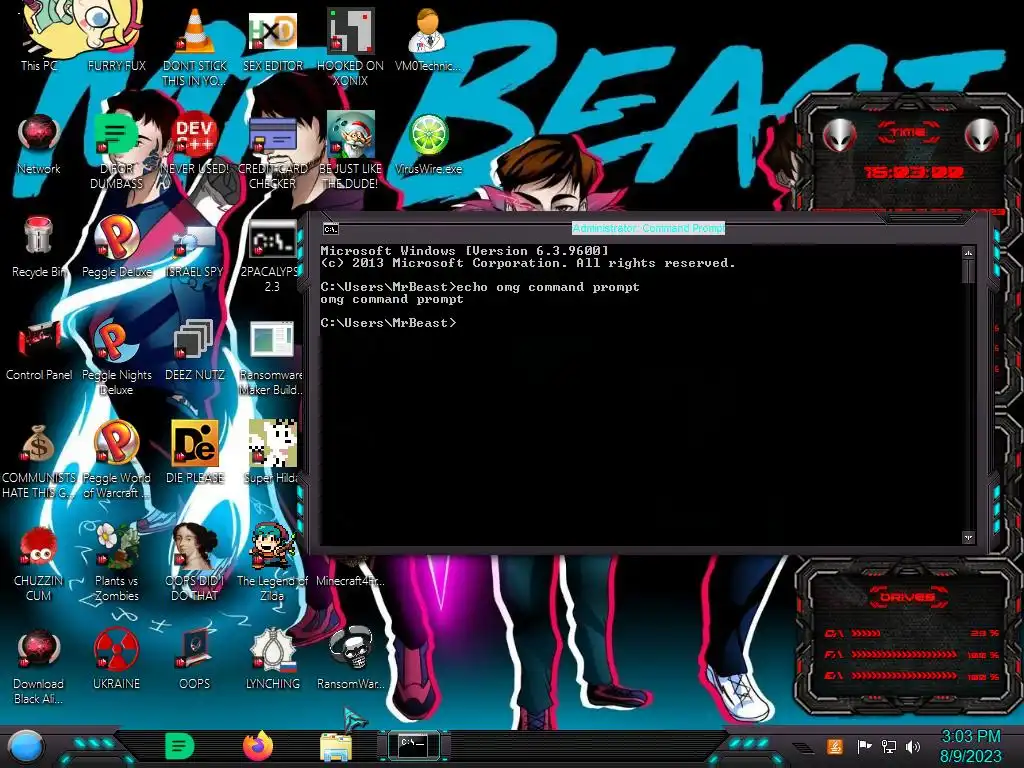Click the red TIME clock gadget display
This screenshot has height=768, width=1024.
pyautogui.click(x=913, y=172)
